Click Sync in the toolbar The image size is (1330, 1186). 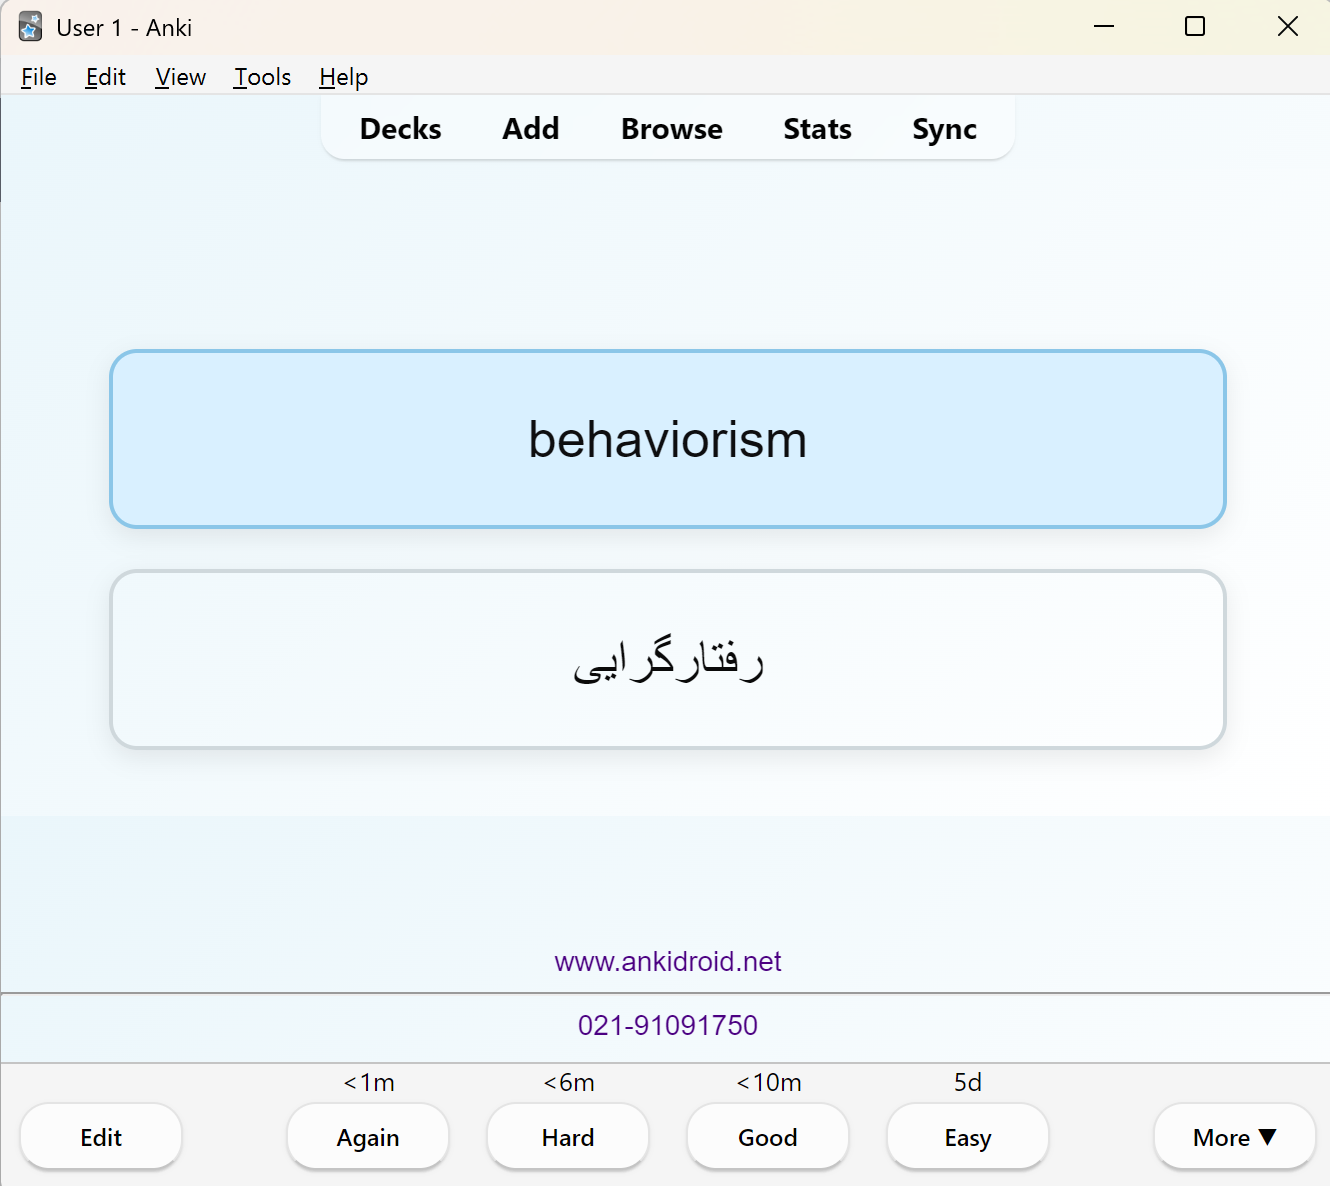(x=944, y=129)
